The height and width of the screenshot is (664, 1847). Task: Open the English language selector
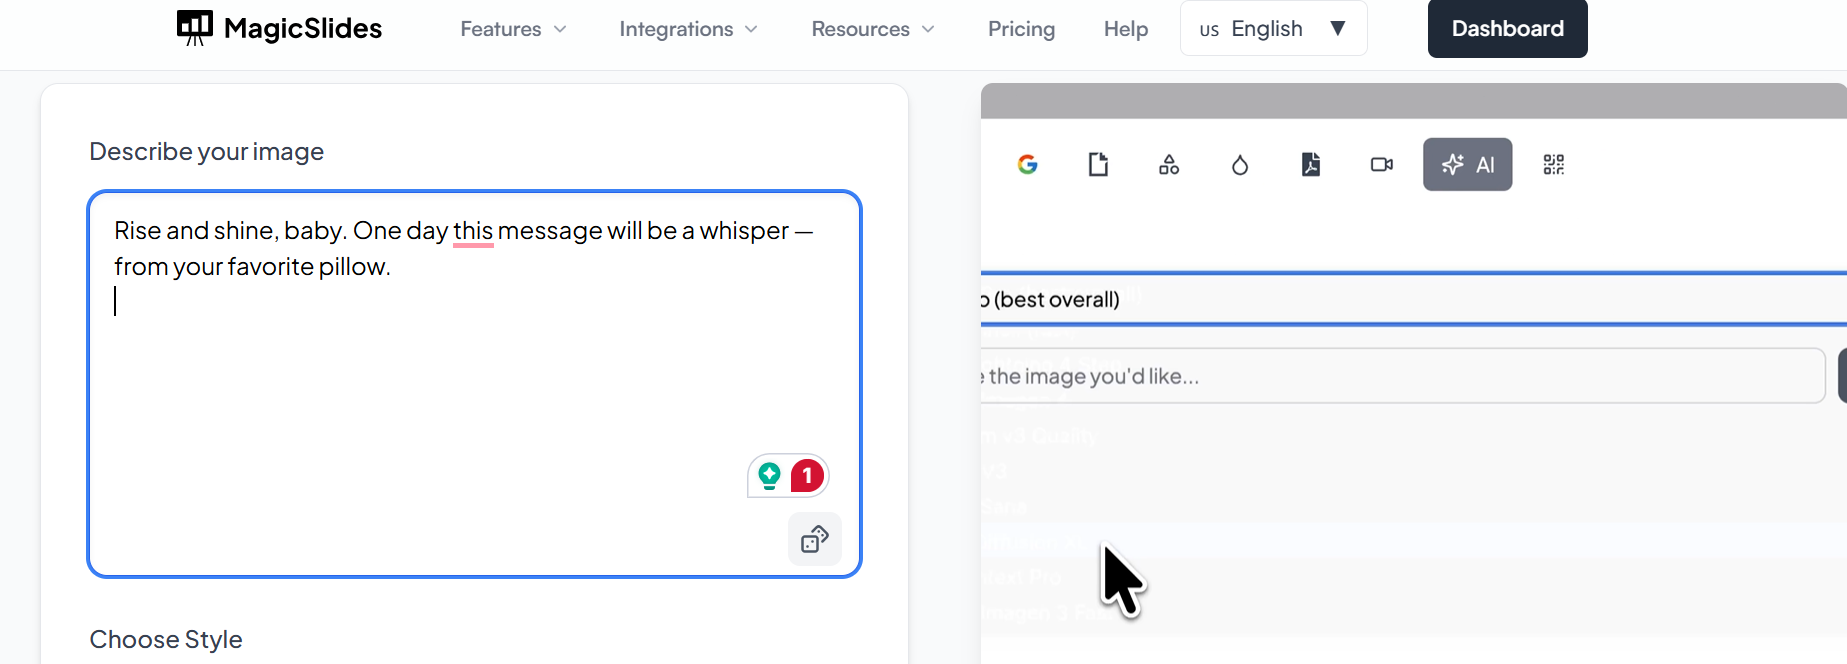click(1272, 29)
